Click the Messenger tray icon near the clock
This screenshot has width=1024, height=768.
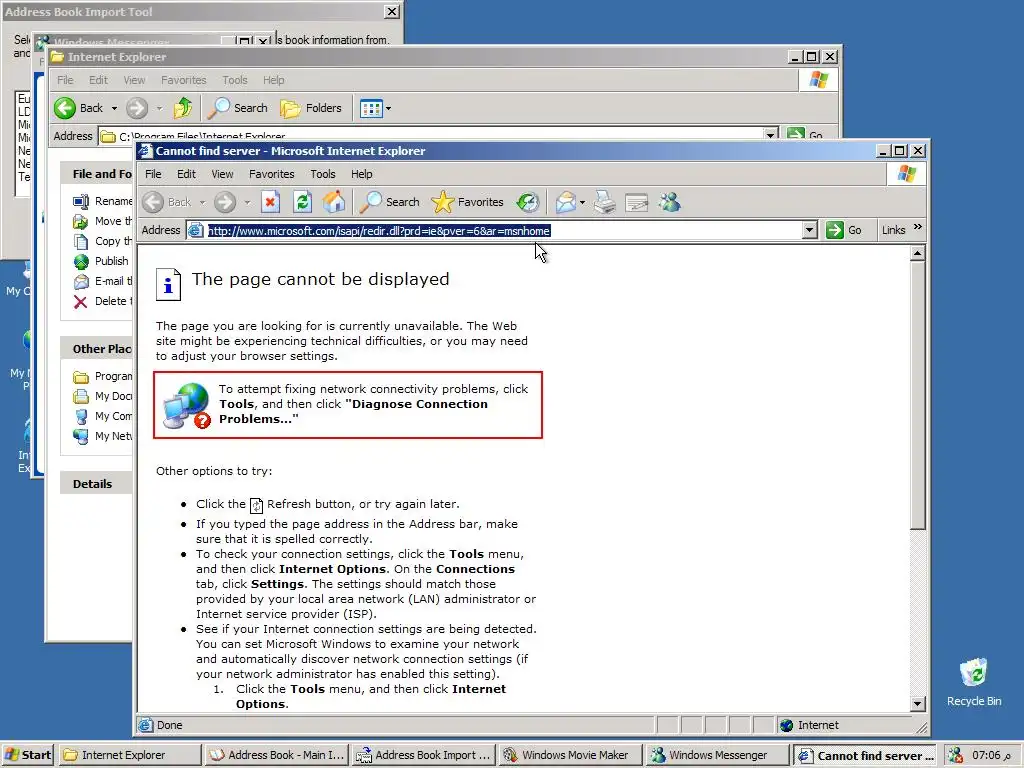pos(956,755)
